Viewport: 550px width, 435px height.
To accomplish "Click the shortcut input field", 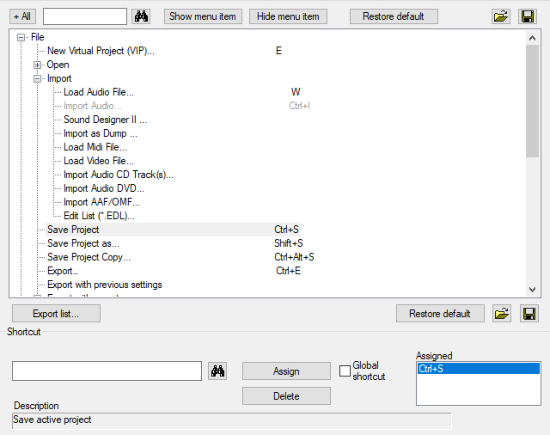I will click(107, 371).
